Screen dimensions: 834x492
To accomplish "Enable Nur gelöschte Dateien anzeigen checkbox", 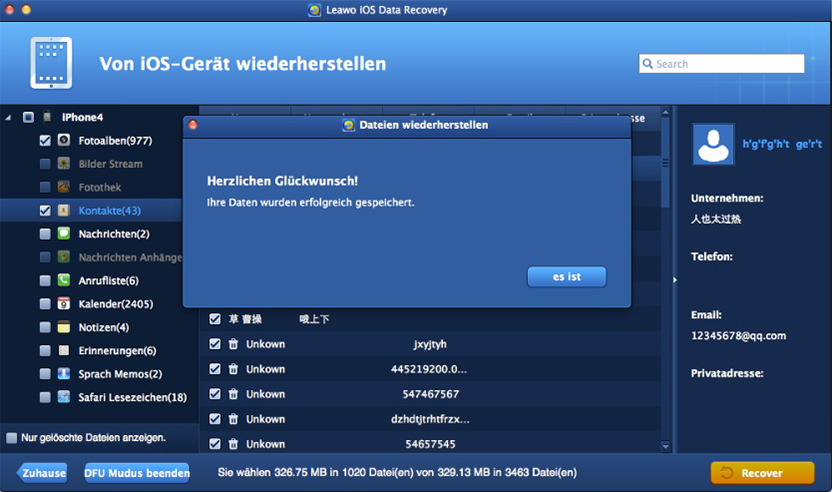I will coord(11,438).
